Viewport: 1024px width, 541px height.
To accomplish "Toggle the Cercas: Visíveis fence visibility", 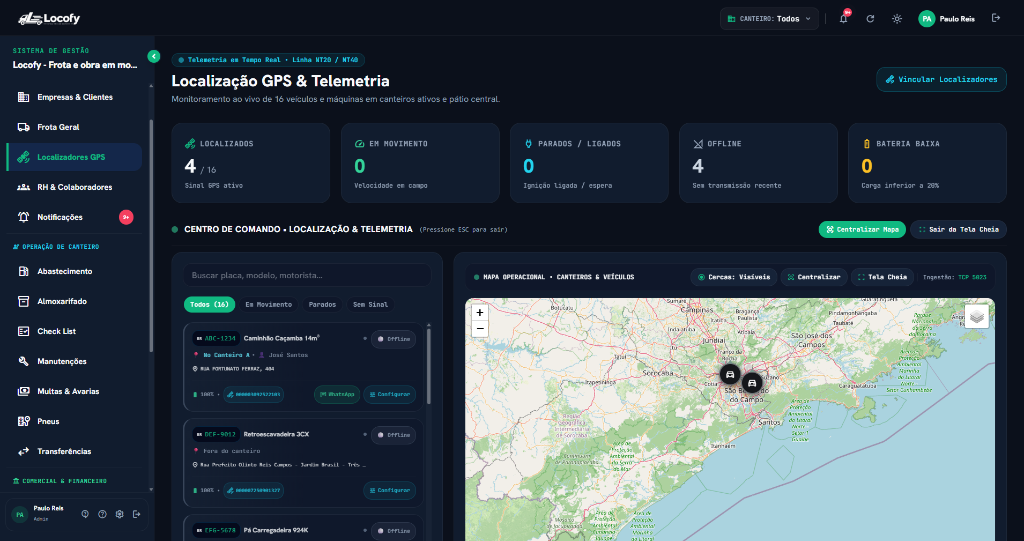I will [734, 277].
